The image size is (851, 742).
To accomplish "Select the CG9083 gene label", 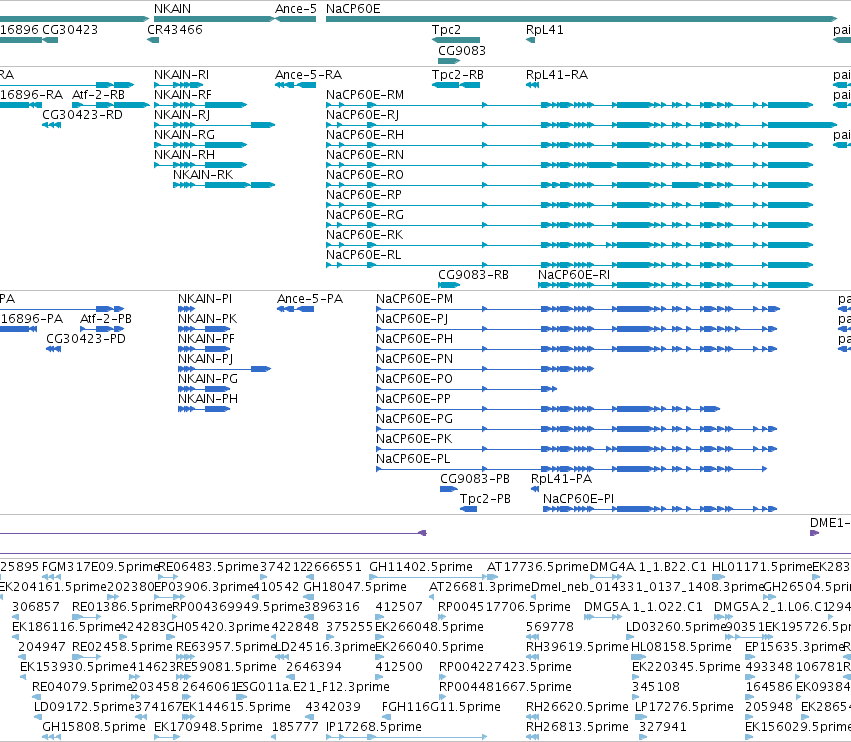I will pos(462,50).
